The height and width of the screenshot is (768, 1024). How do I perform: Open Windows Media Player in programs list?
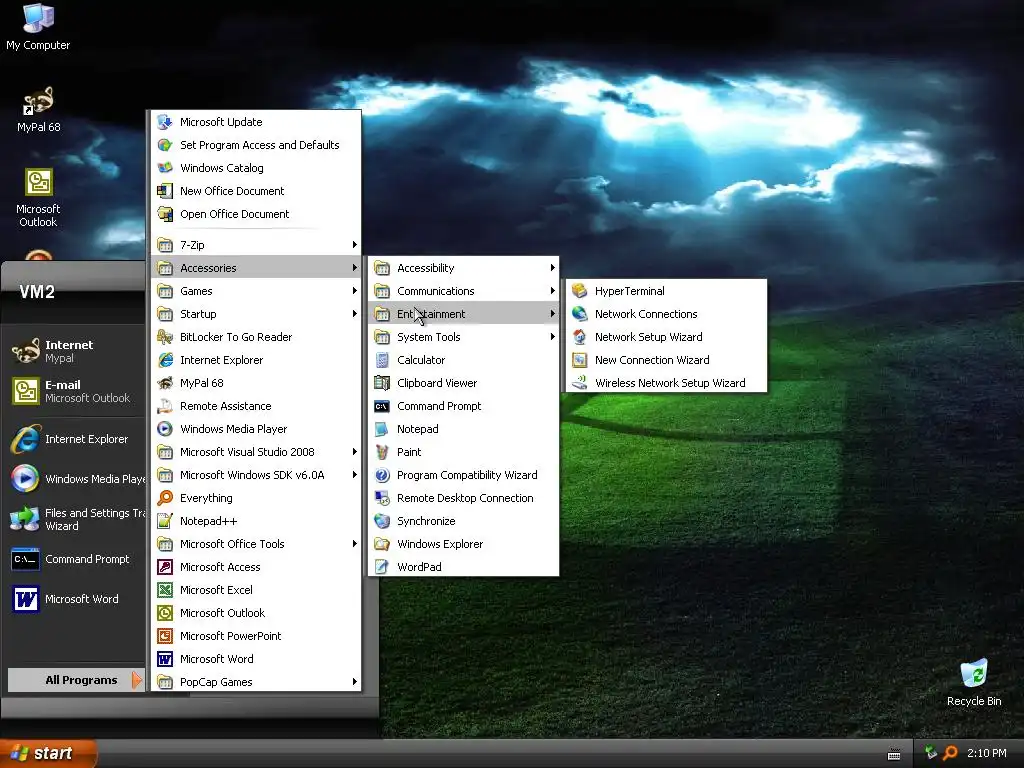[x=256, y=428]
